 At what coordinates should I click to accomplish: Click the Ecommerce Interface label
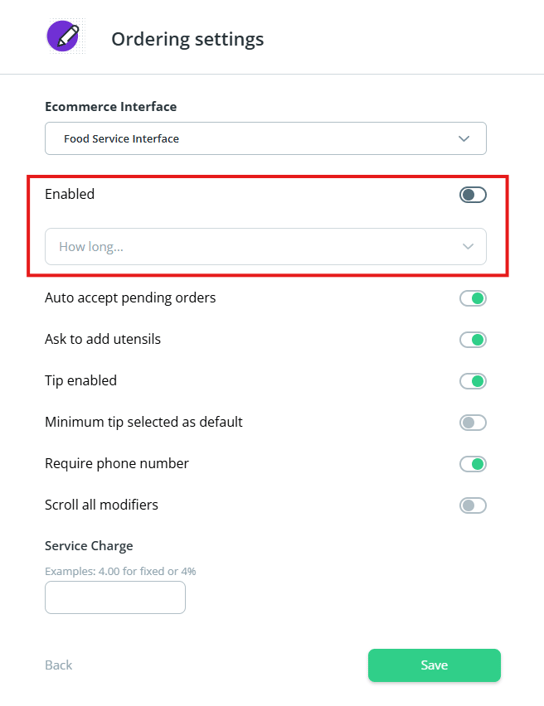click(111, 107)
